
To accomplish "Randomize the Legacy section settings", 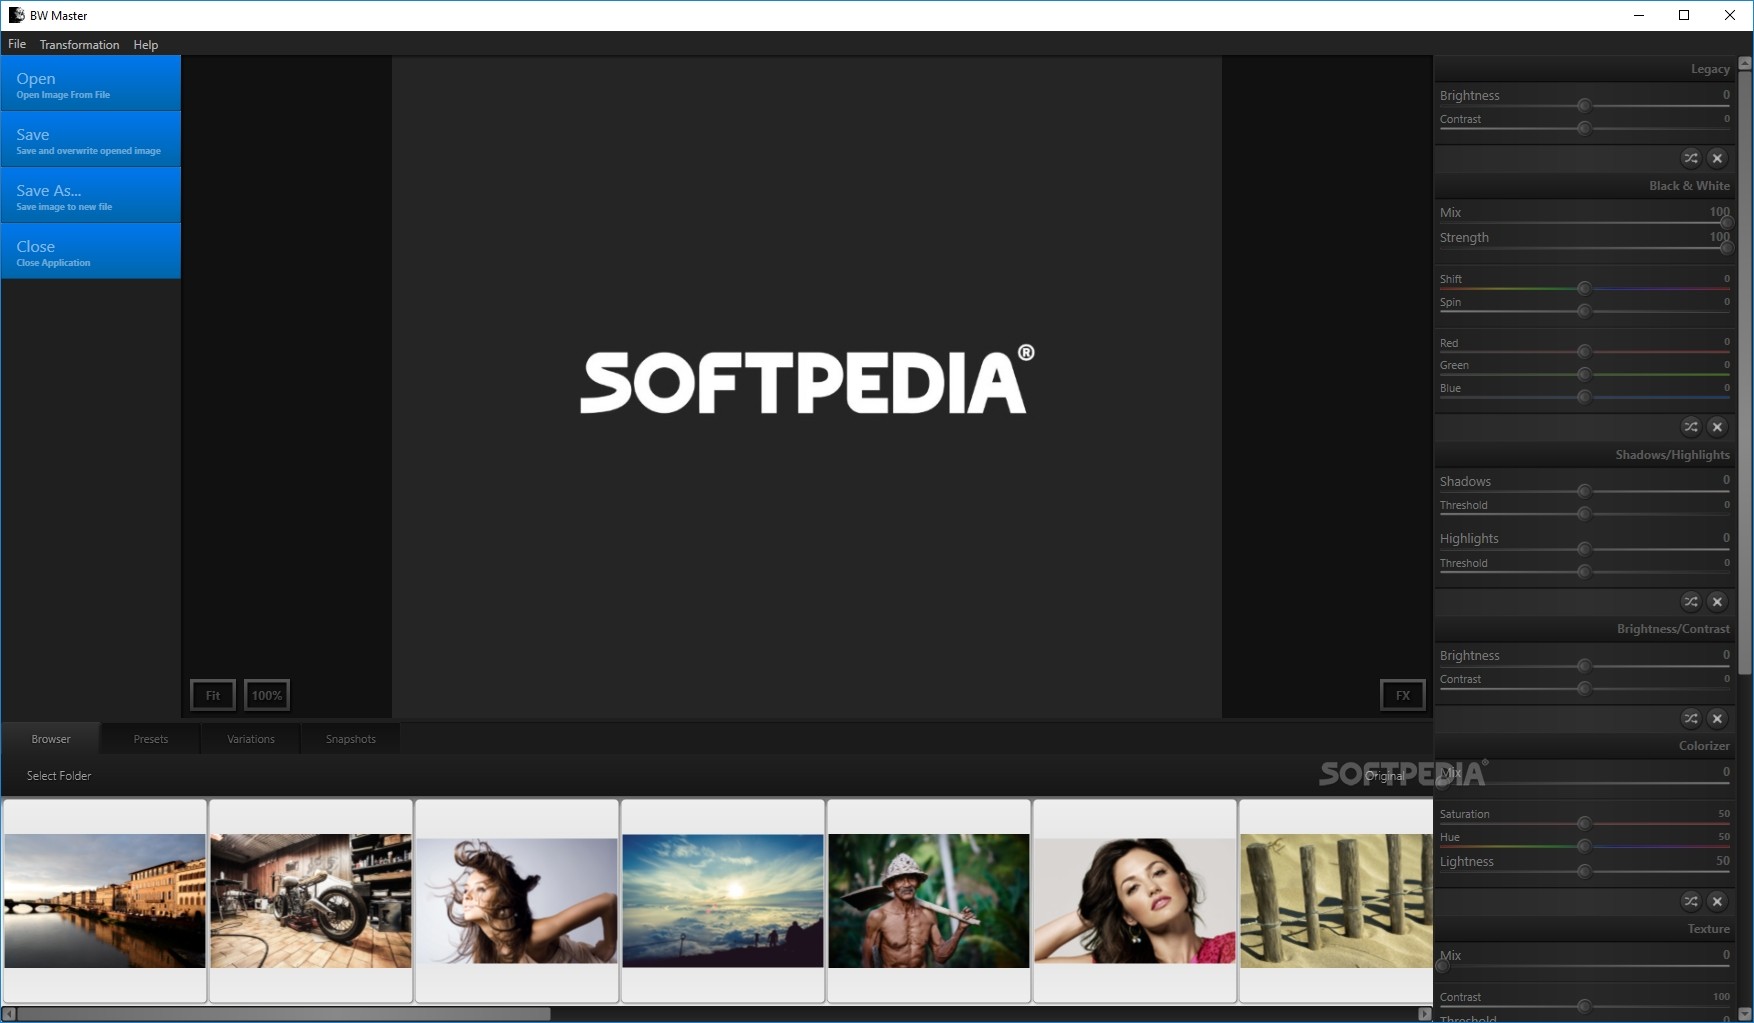I will (x=1690, y=158).
